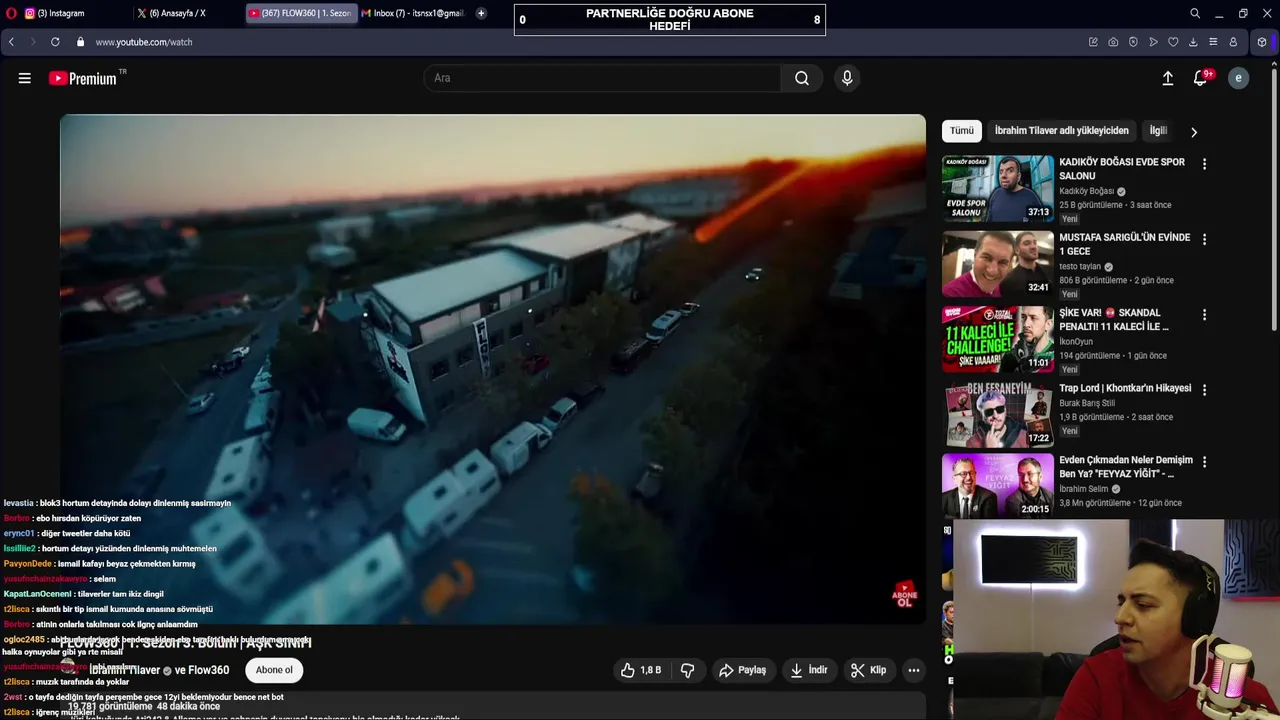Open testo taylan channel link
Viewport: 1280px width, 720px height.
[x=1080, y=267]
